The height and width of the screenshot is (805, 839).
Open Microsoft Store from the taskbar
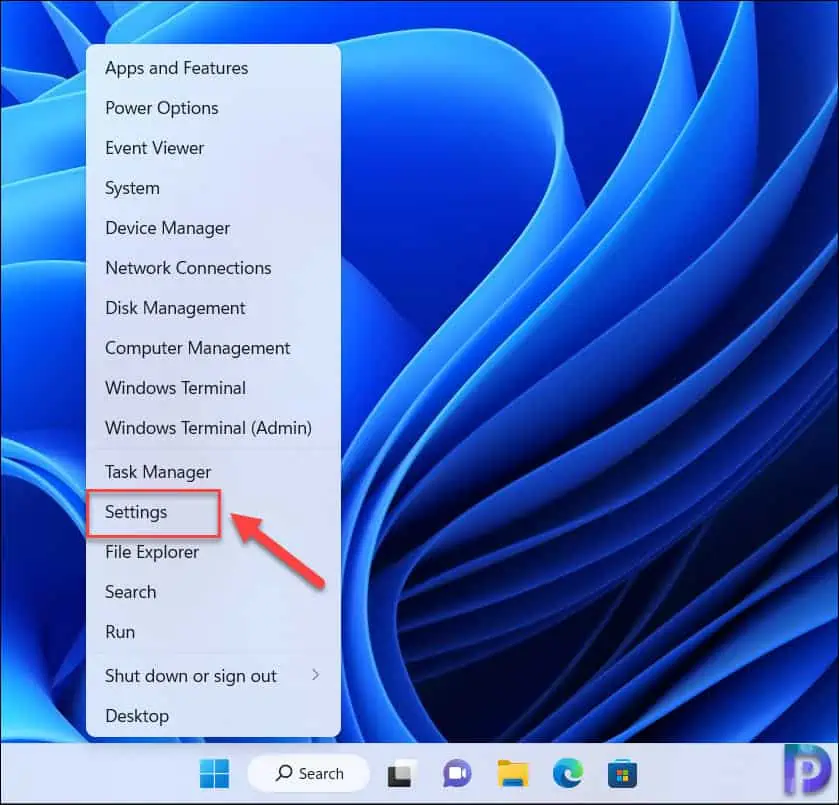pyautogui.click(x=622, y=774)
